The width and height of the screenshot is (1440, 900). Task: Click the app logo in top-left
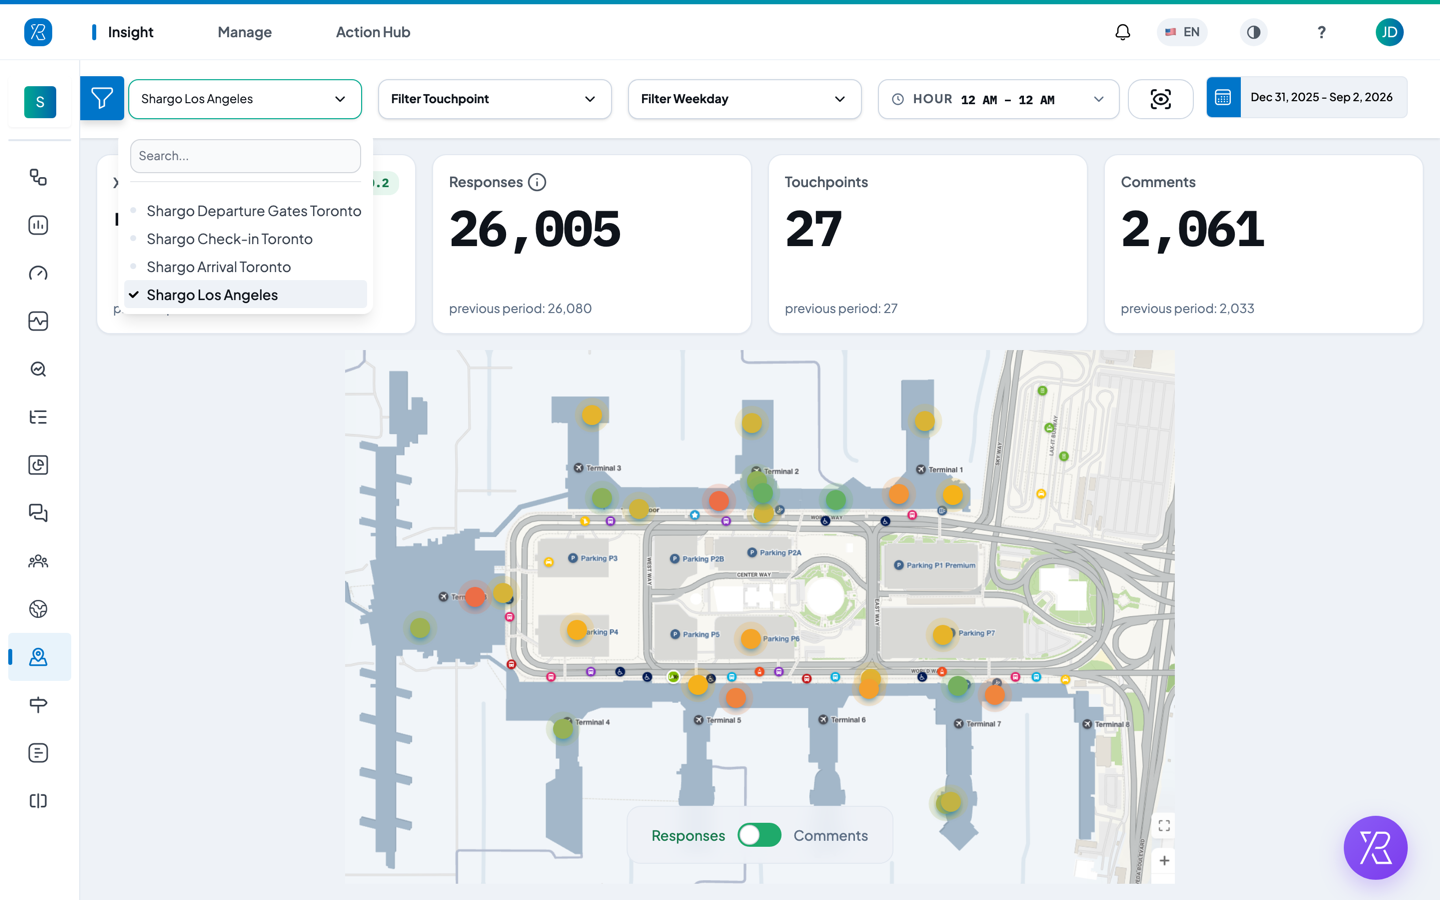coord(38,32)
